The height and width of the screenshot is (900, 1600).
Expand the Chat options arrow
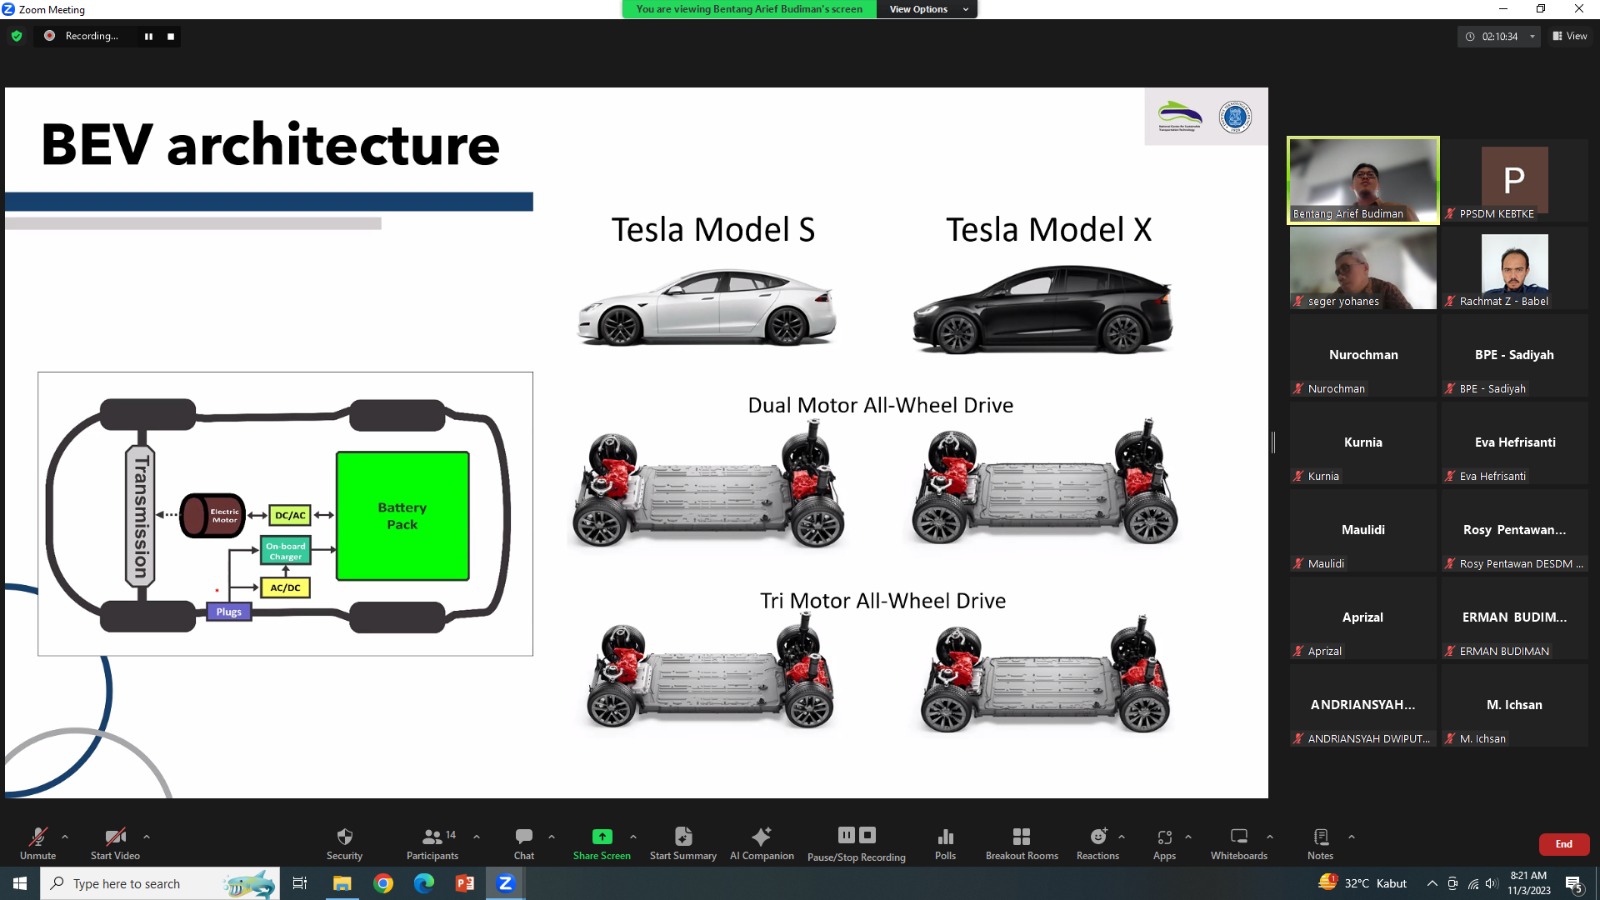click(x=551, y=836)
